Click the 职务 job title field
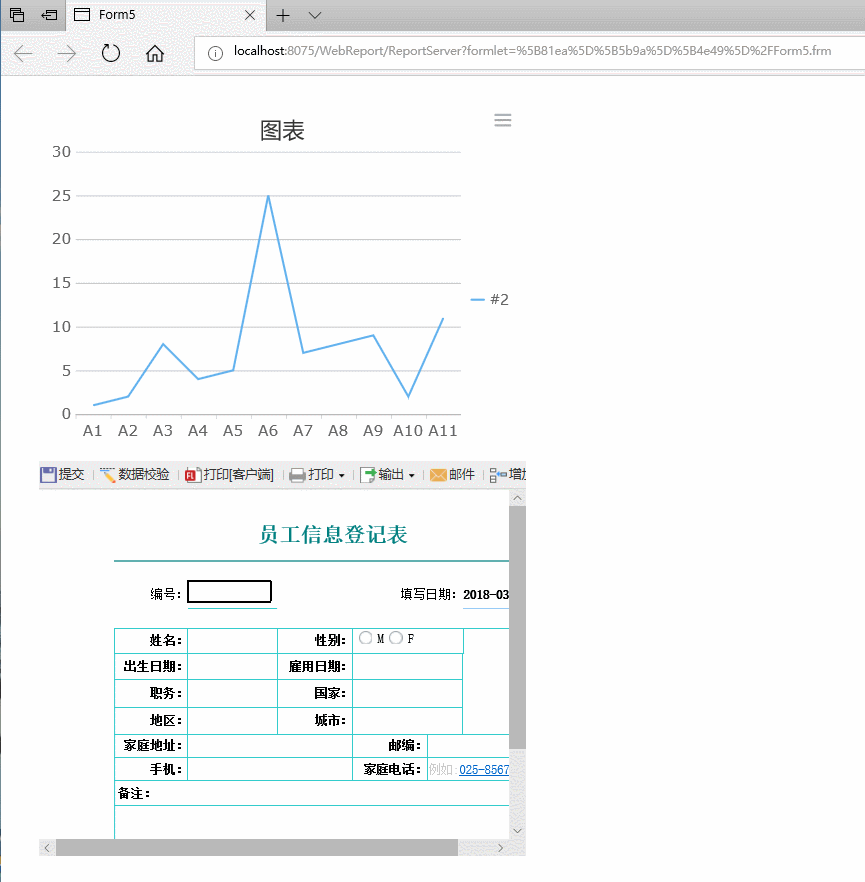865x882 pixels. [232, 693]
